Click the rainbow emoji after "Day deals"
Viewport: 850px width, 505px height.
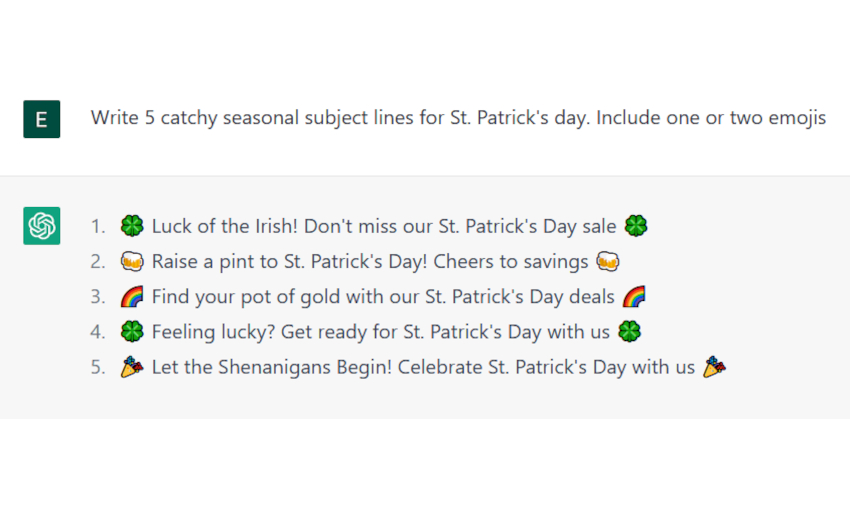[x=634, y=297]
